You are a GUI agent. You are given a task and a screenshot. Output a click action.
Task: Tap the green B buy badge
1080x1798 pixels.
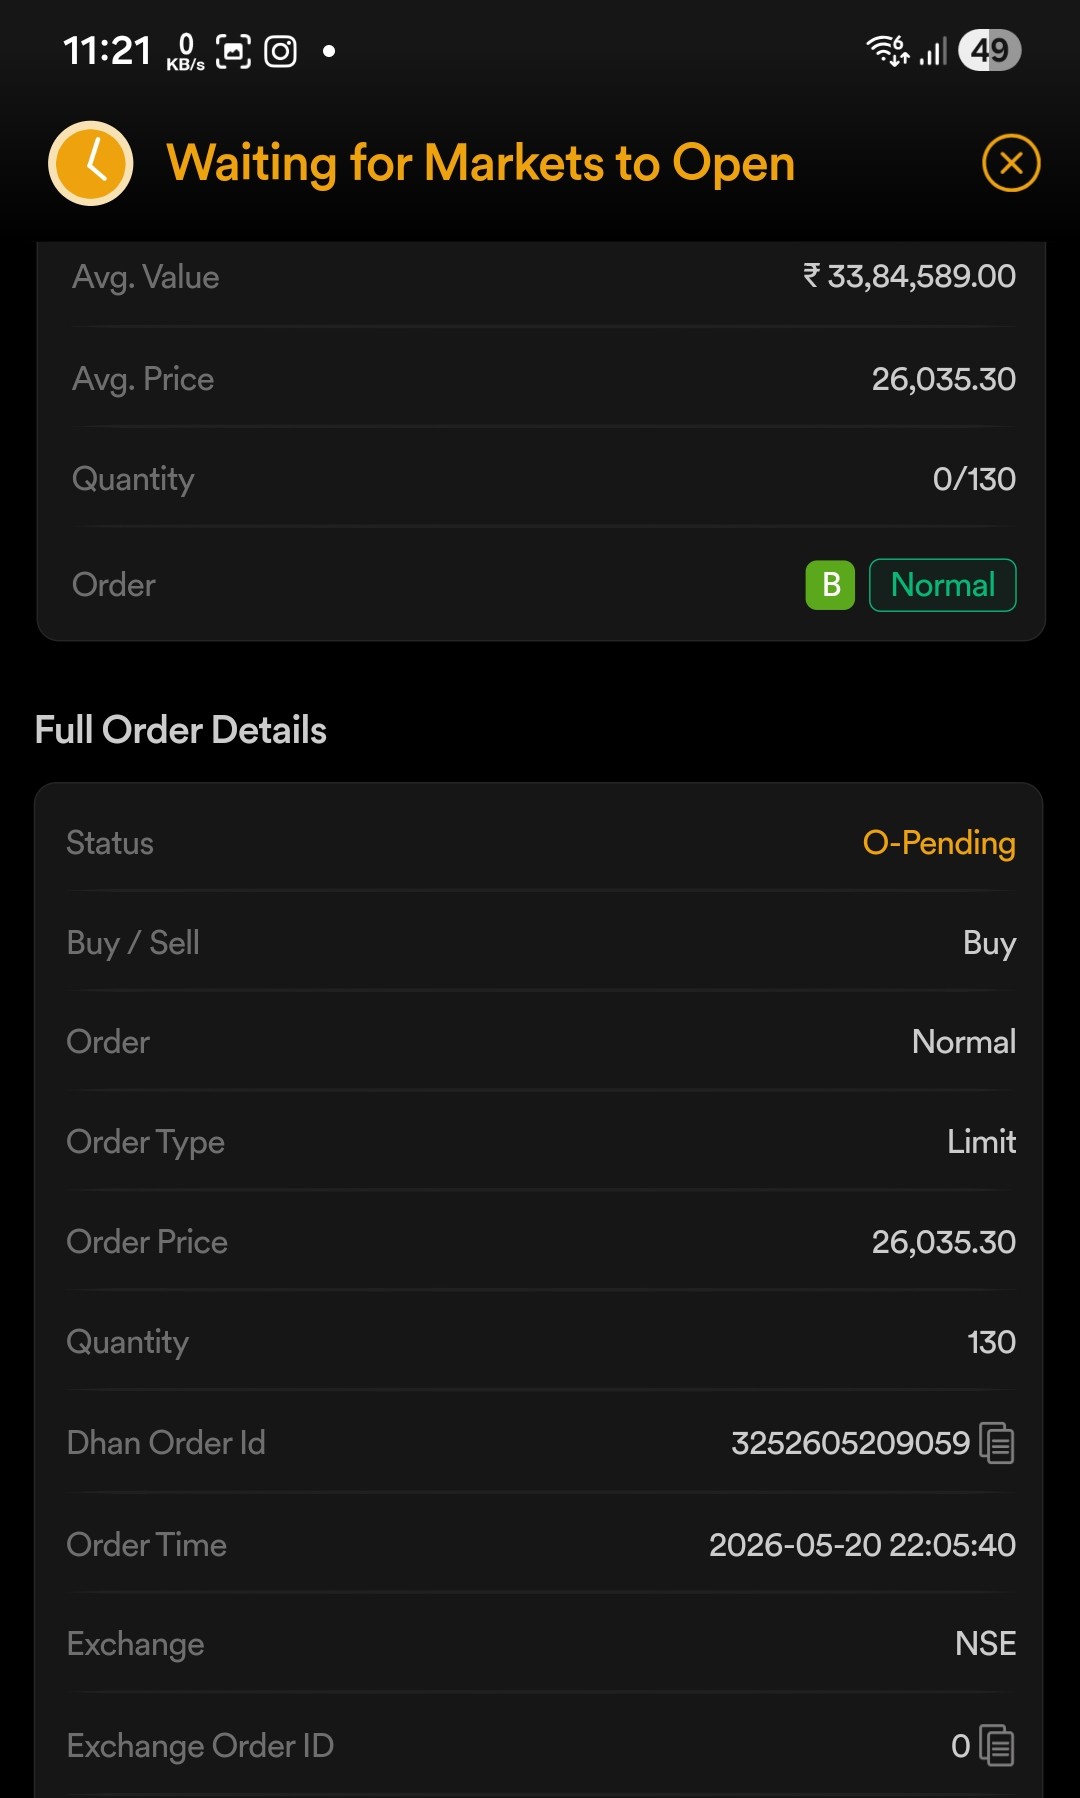[830, 585]
